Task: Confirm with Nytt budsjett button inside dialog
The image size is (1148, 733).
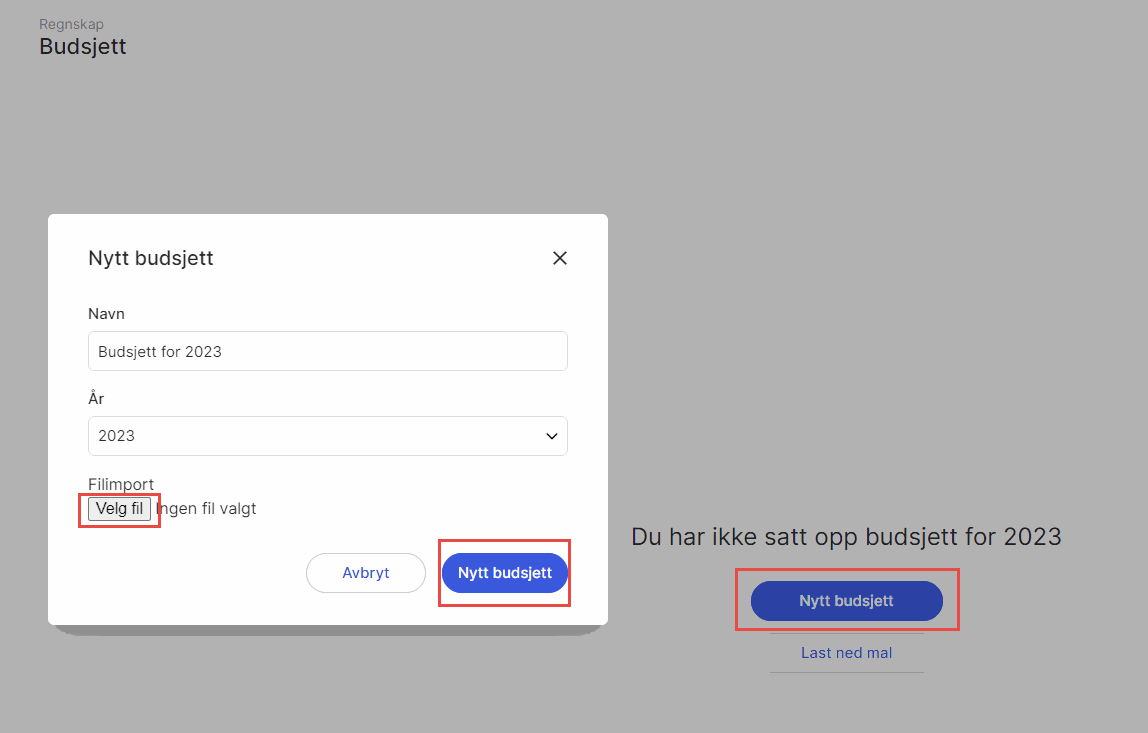Action: coord(504,573)
